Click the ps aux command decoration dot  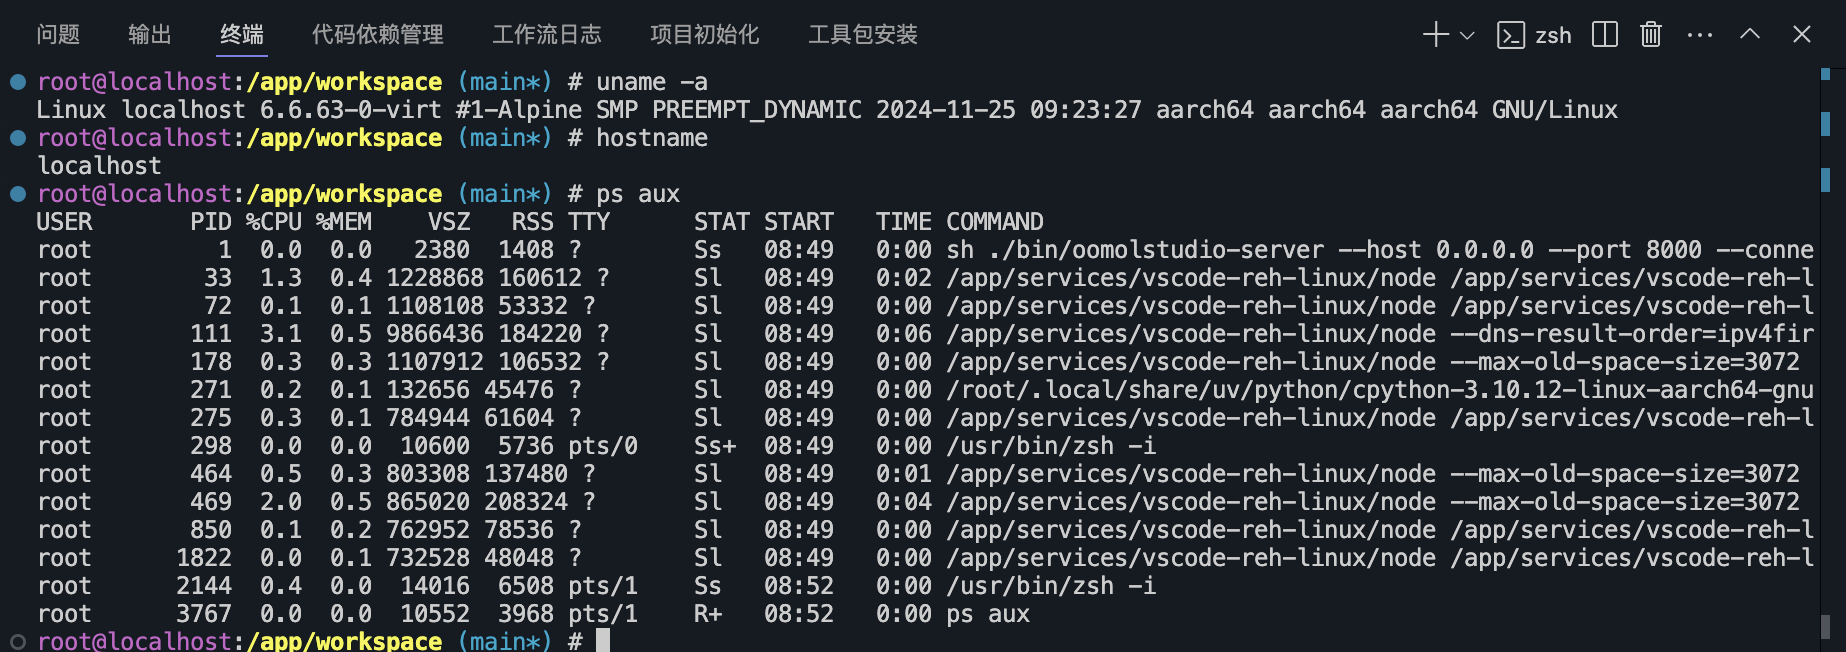click(x=18, y=194)
